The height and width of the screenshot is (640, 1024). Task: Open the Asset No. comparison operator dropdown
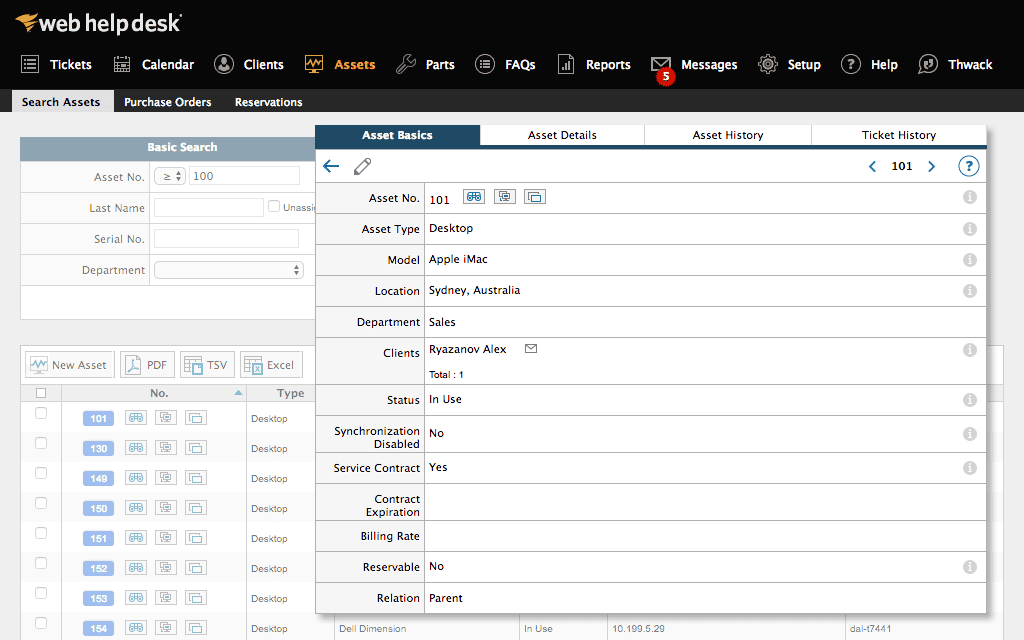click(169, 174)
